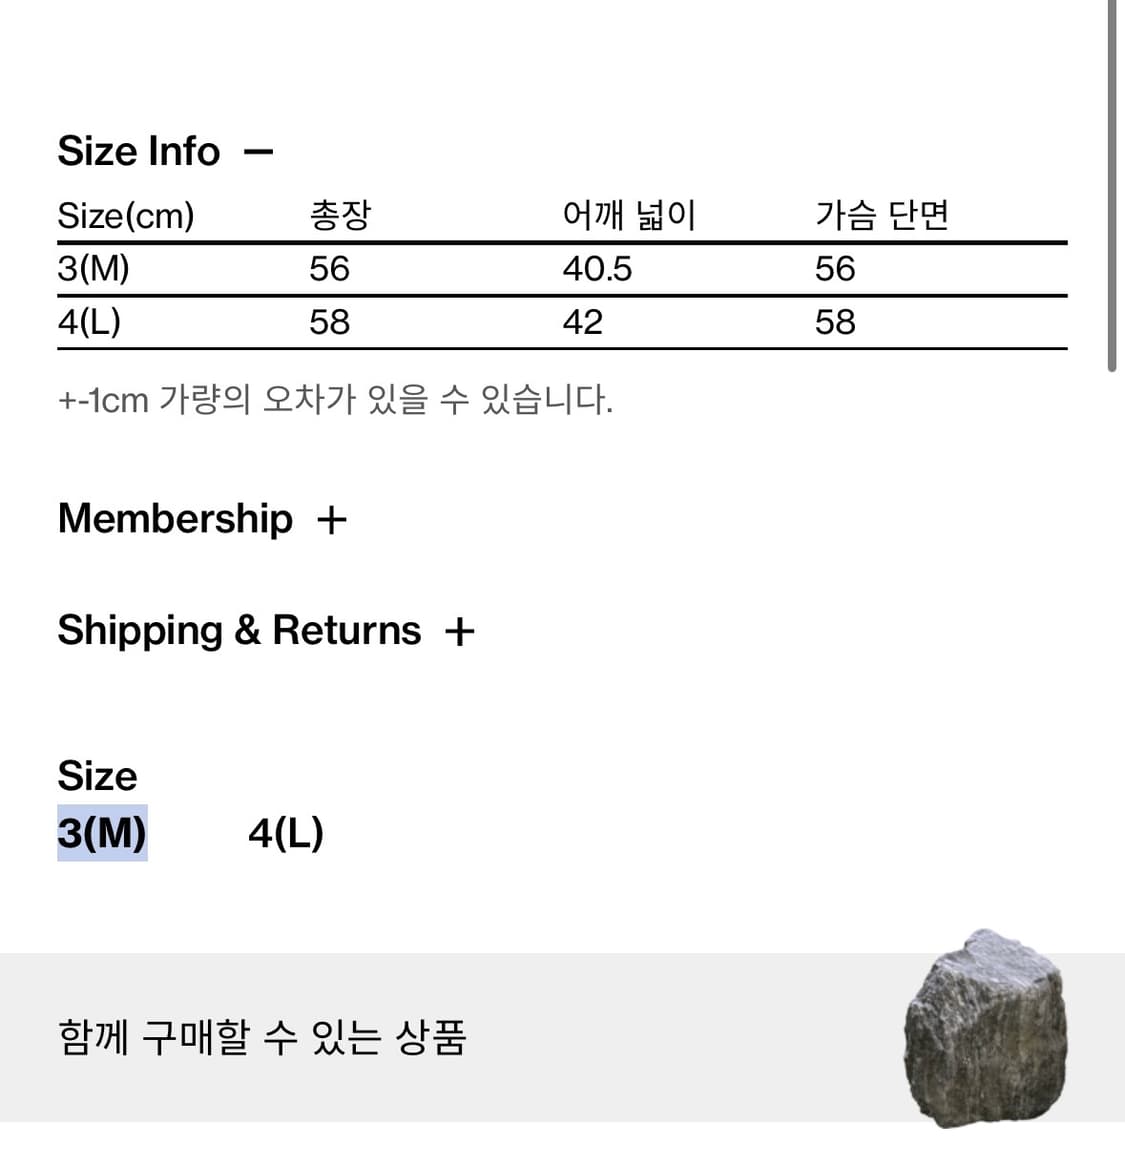Collapse Size Info using the minus icon
The width and height of the screenshot is (1125, 1164).
(x=258, y=153)
